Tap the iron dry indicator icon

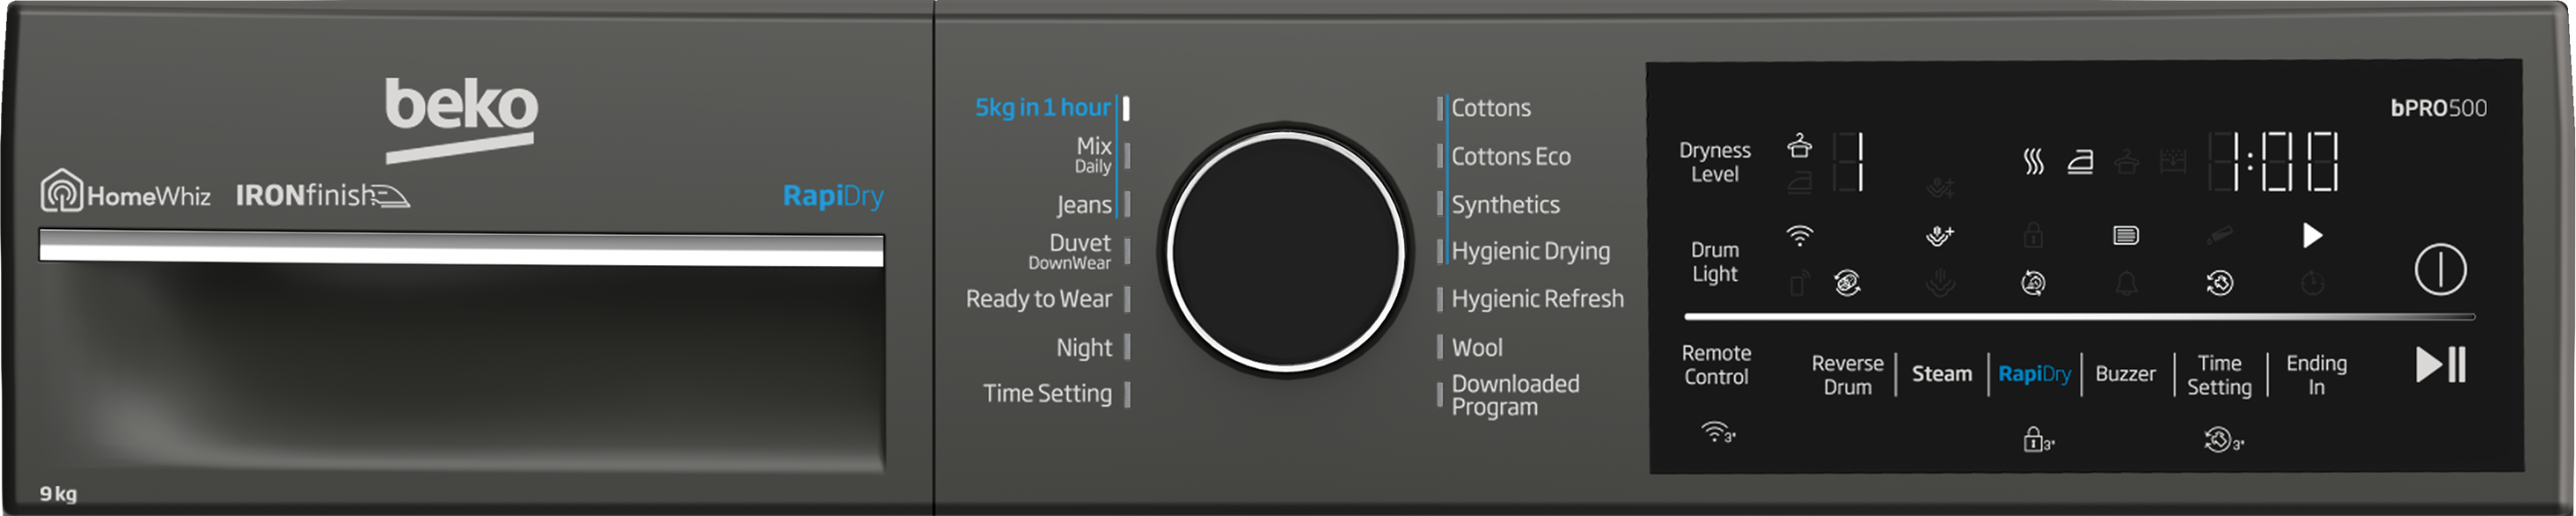2080,161
